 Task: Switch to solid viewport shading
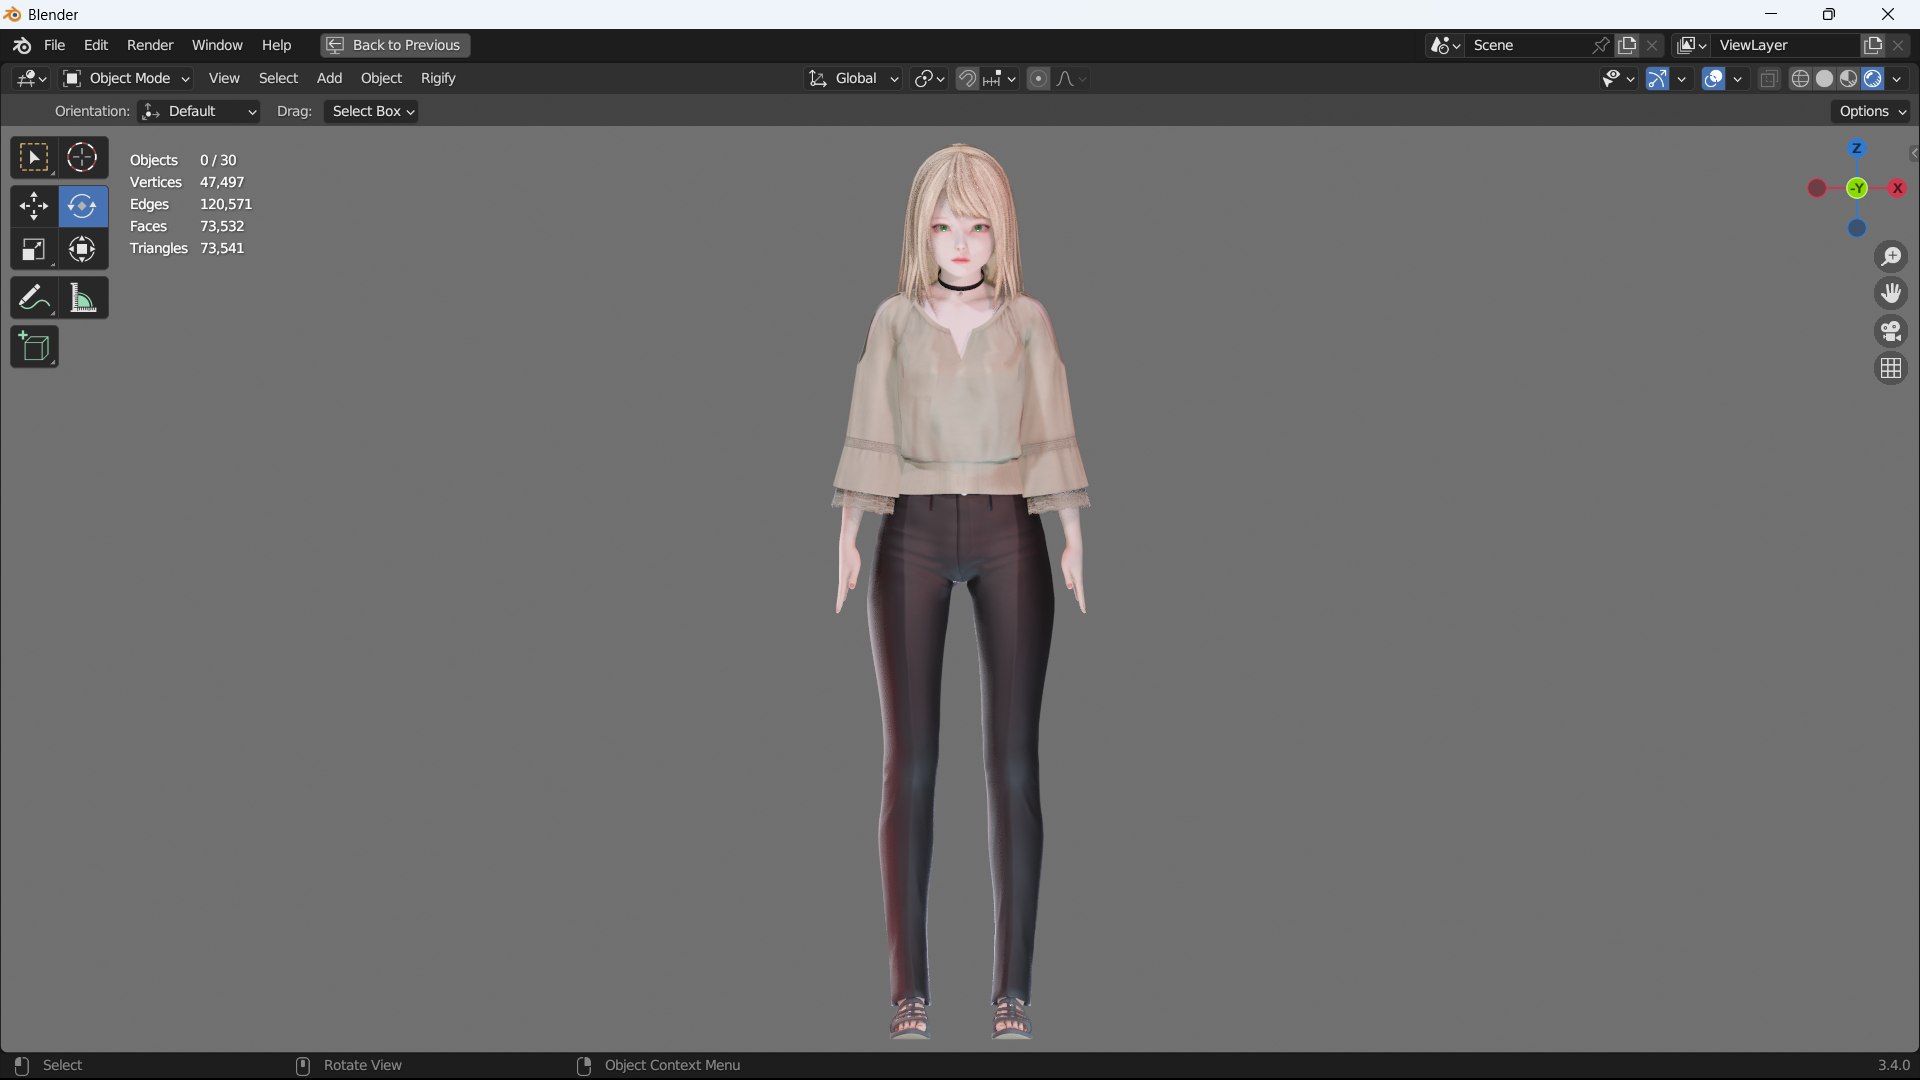click(x=1824, y=78)
